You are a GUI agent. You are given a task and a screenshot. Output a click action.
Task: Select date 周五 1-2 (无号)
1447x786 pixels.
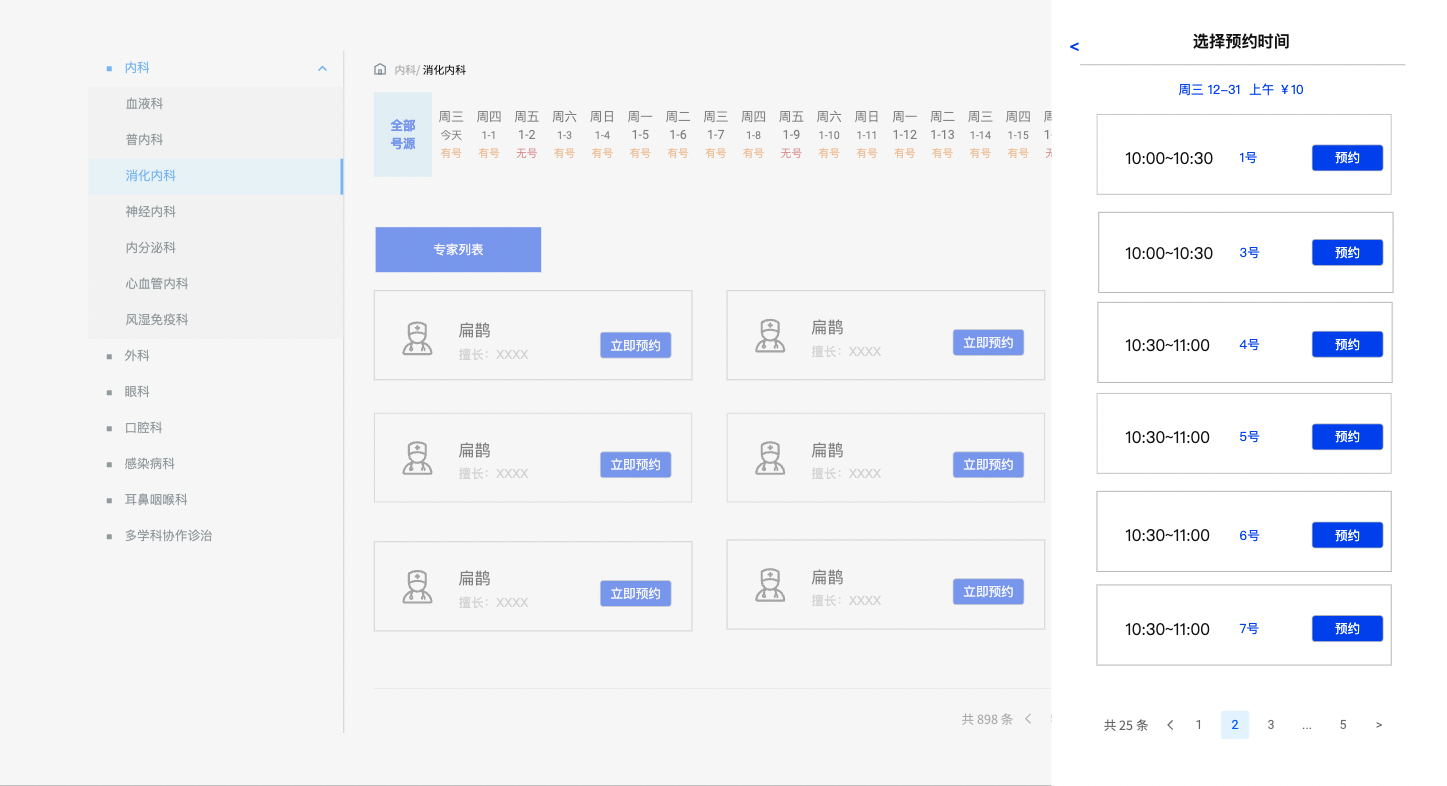coord(527,135)
